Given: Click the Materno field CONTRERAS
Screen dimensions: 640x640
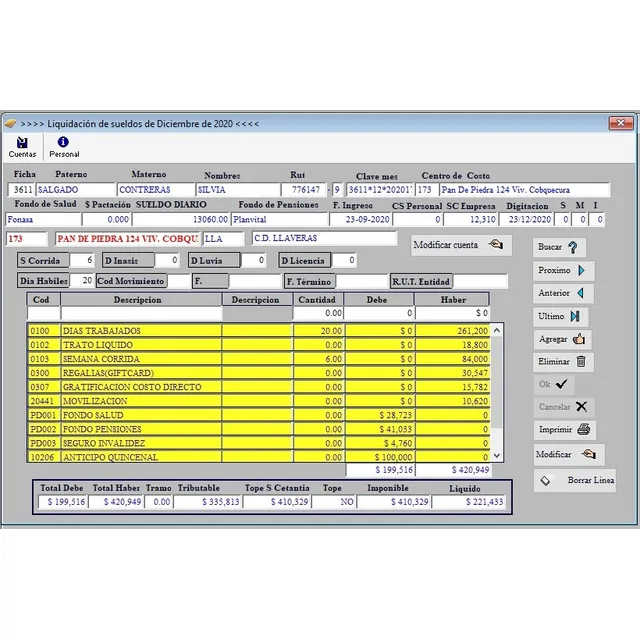Looking at the screenshot, I should [156, 190].
